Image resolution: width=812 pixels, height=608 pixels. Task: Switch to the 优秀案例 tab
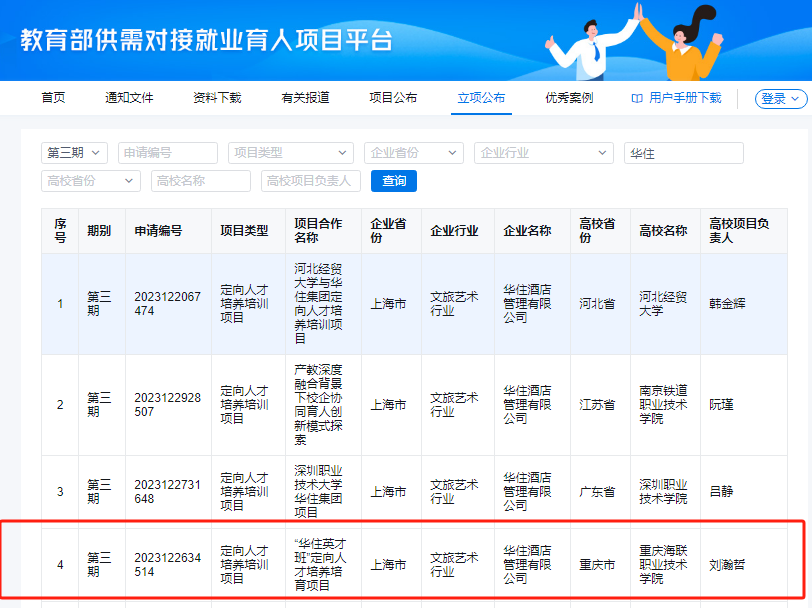[562, 98]
